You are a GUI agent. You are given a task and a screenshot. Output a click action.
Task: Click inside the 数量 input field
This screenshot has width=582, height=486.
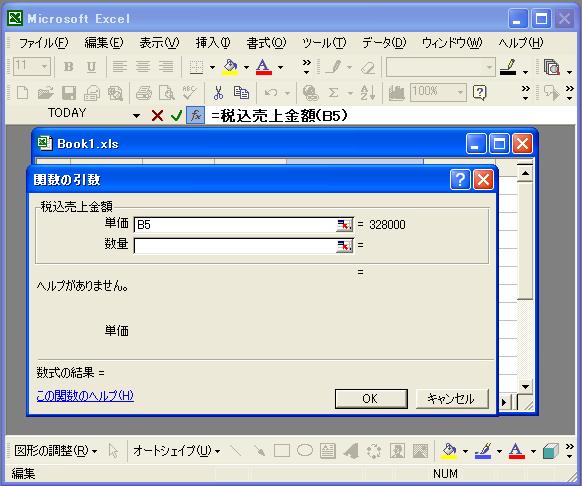235,245
